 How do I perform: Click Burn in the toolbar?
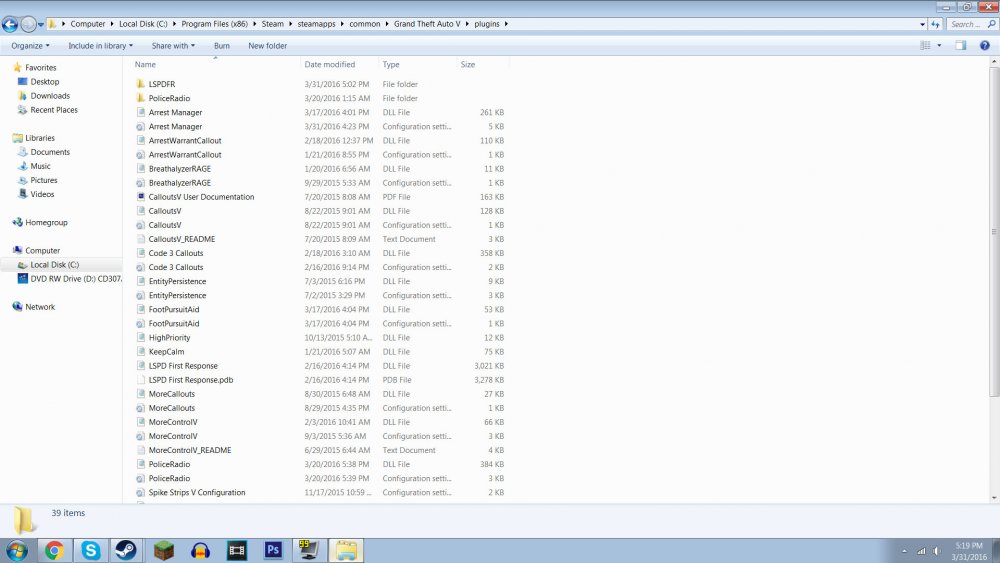[222, 46]
